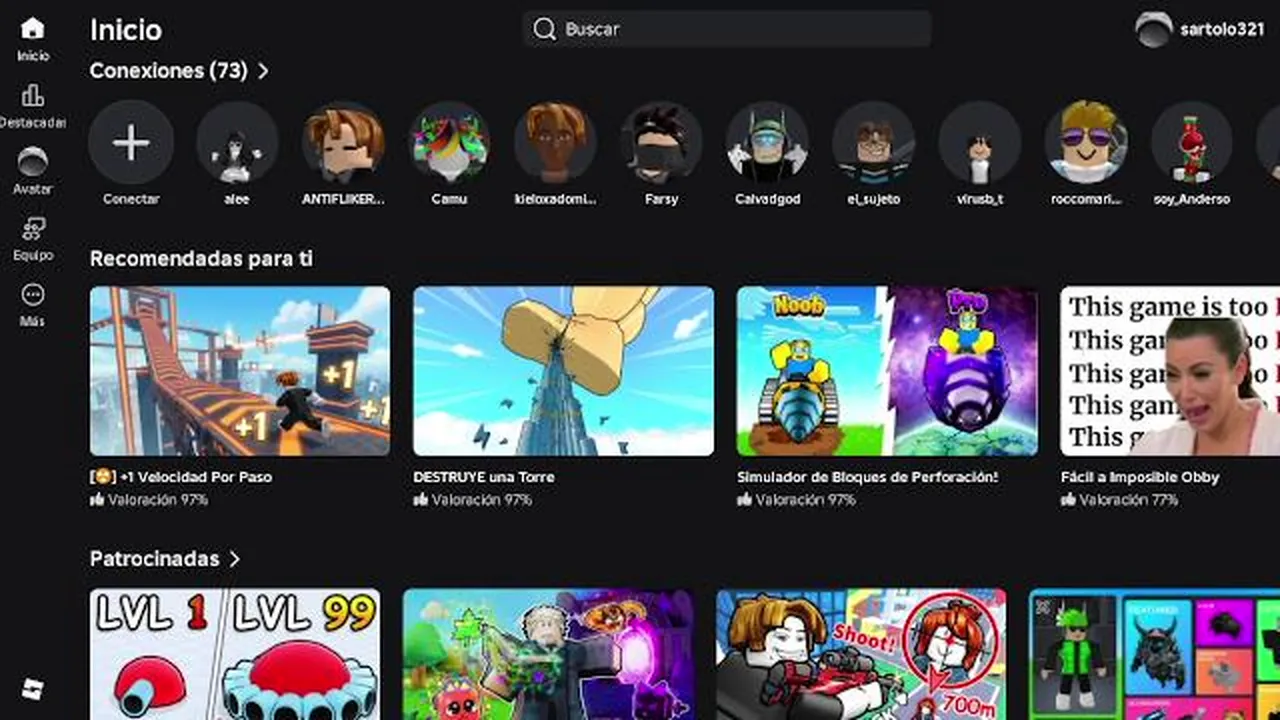Click the Fácil a Imposible Obby title
Image resolution: width=1280 pixels, height=720 pixels.
click(1140, 477)
